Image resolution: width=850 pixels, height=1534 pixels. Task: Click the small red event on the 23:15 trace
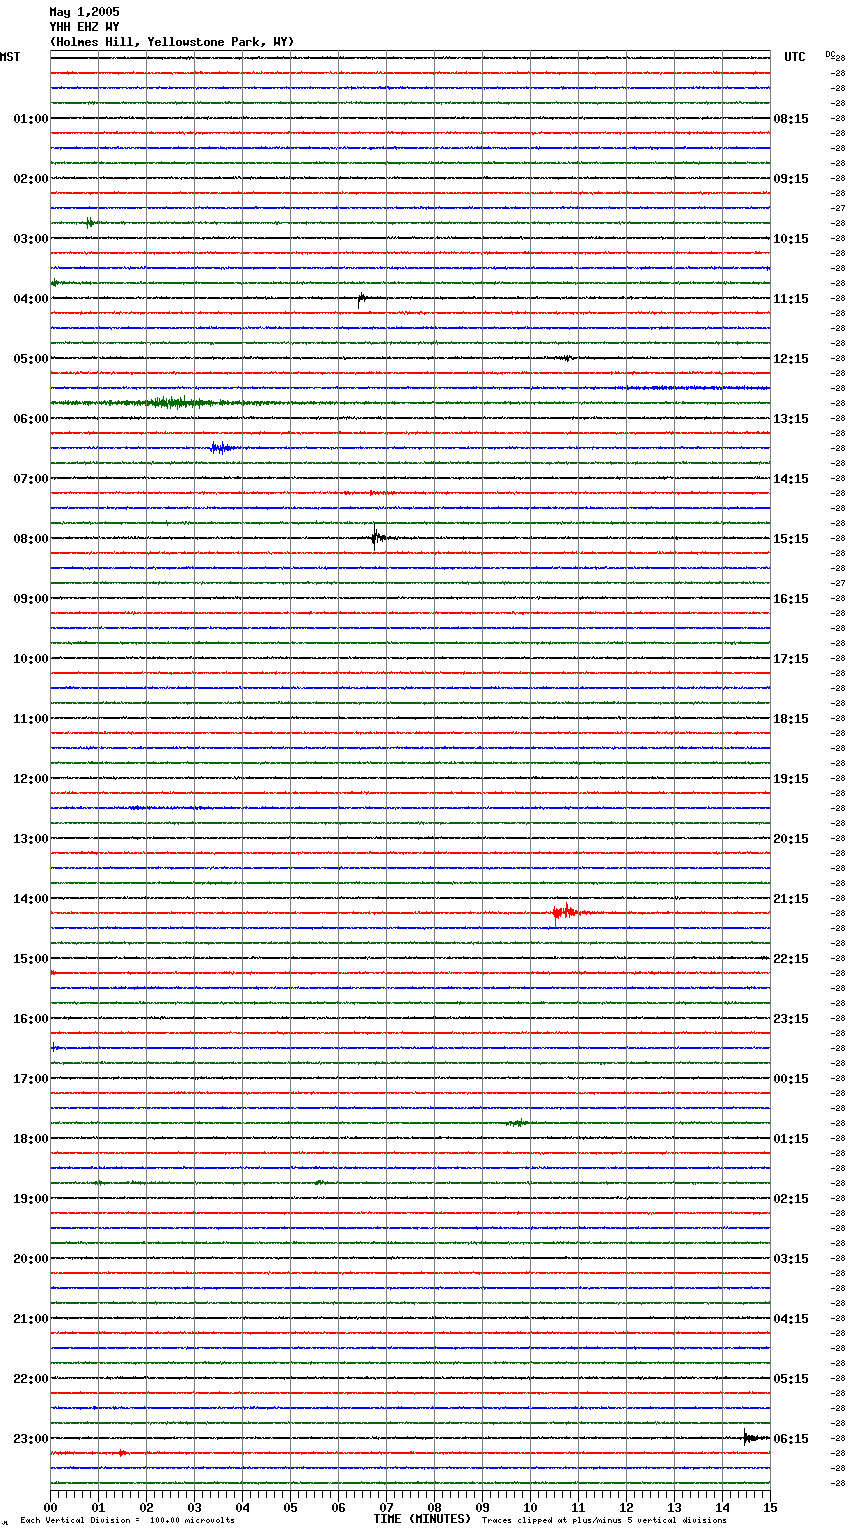click(x=122, y=1453)
